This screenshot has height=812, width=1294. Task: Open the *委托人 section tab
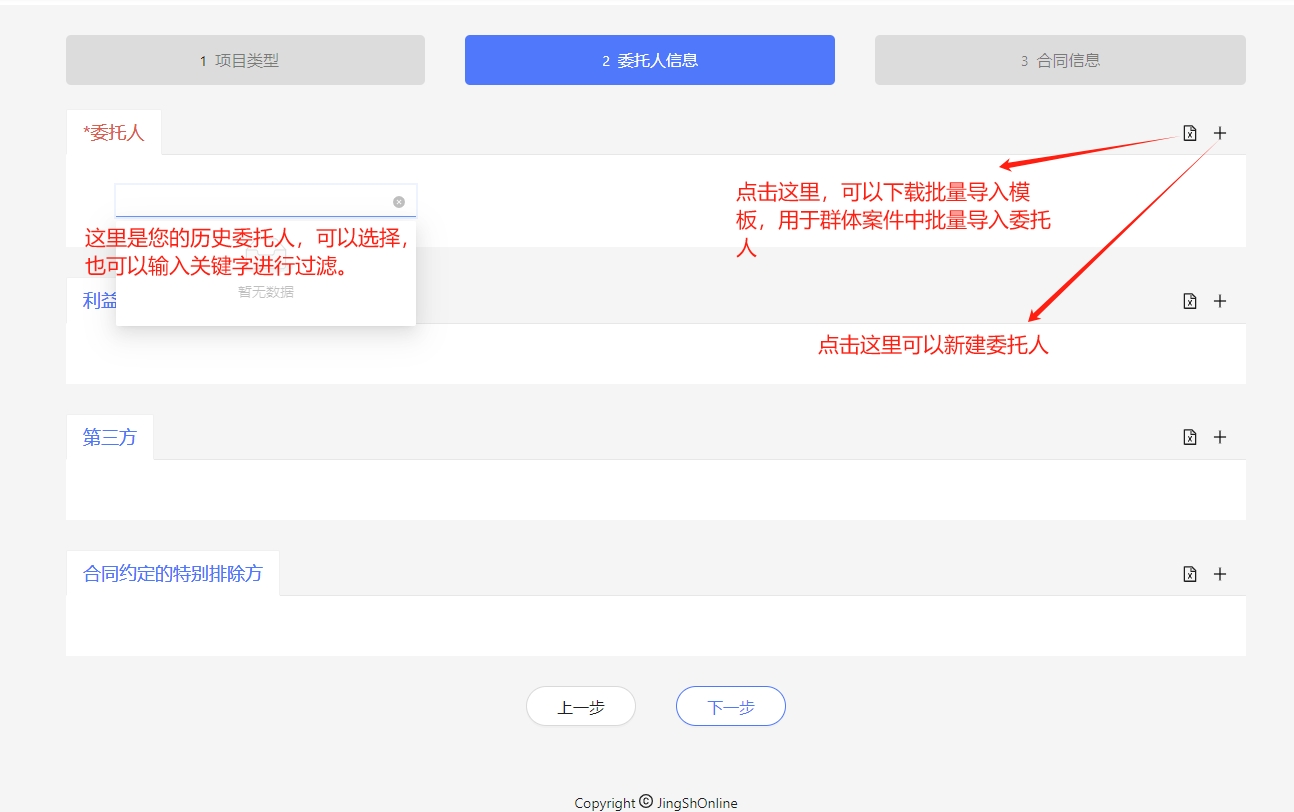pos(114,133)
